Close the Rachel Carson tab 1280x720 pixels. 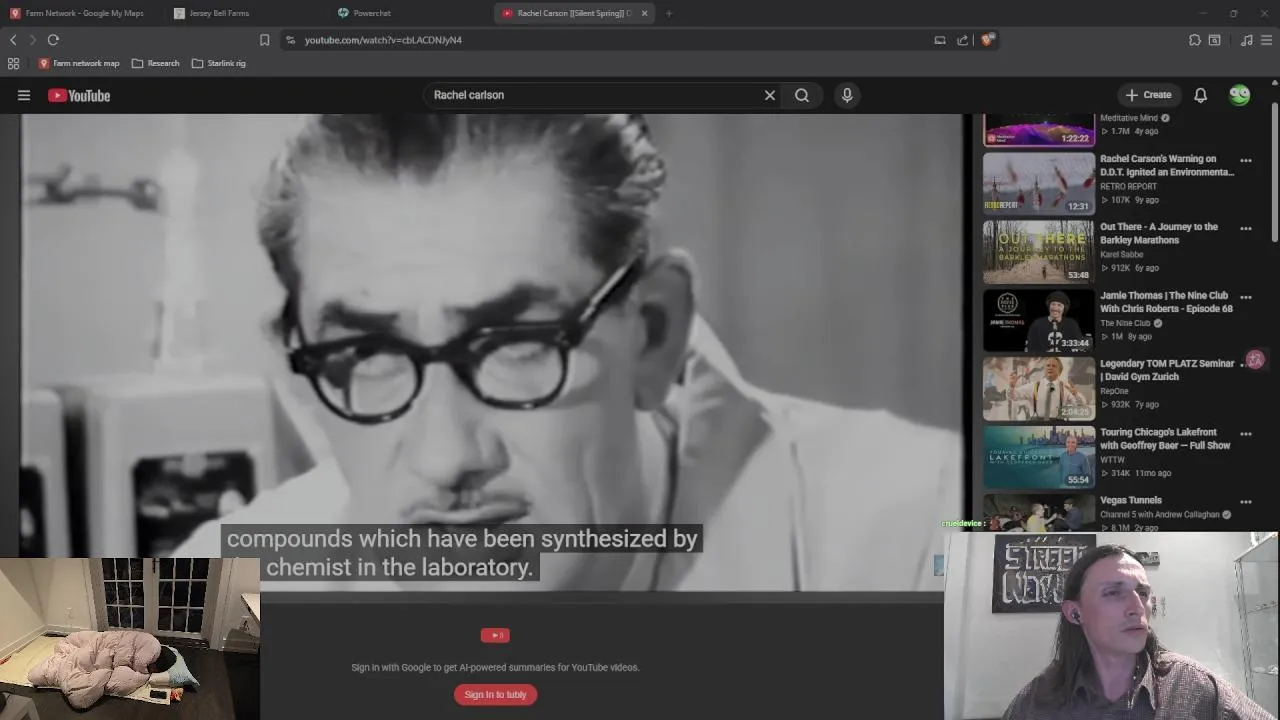(644, 13)
